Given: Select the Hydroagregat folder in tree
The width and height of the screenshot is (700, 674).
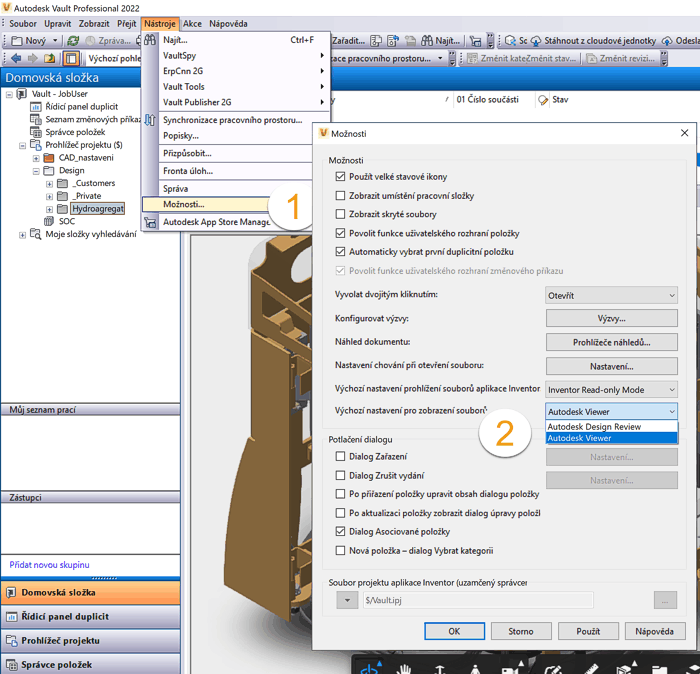Looking at the screenshot, I should [98, 209].
